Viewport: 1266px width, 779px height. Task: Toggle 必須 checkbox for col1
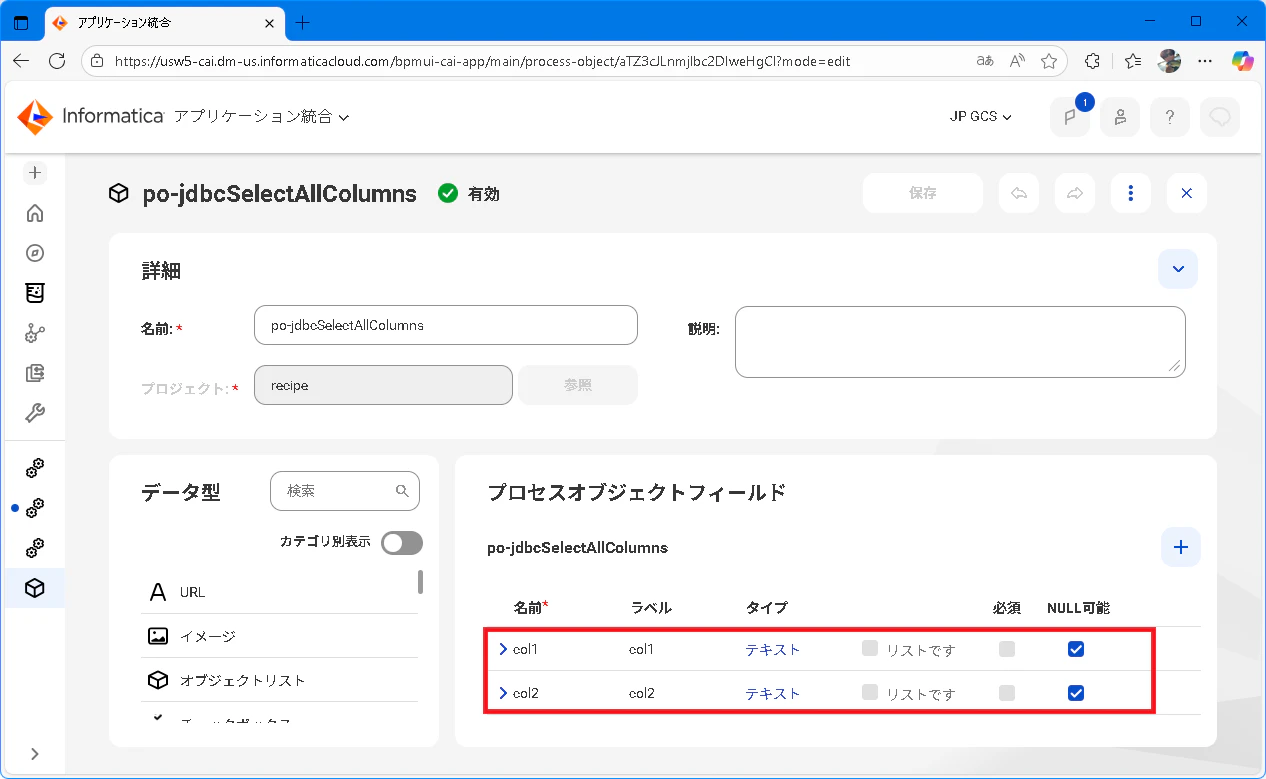click(1007, 649)
